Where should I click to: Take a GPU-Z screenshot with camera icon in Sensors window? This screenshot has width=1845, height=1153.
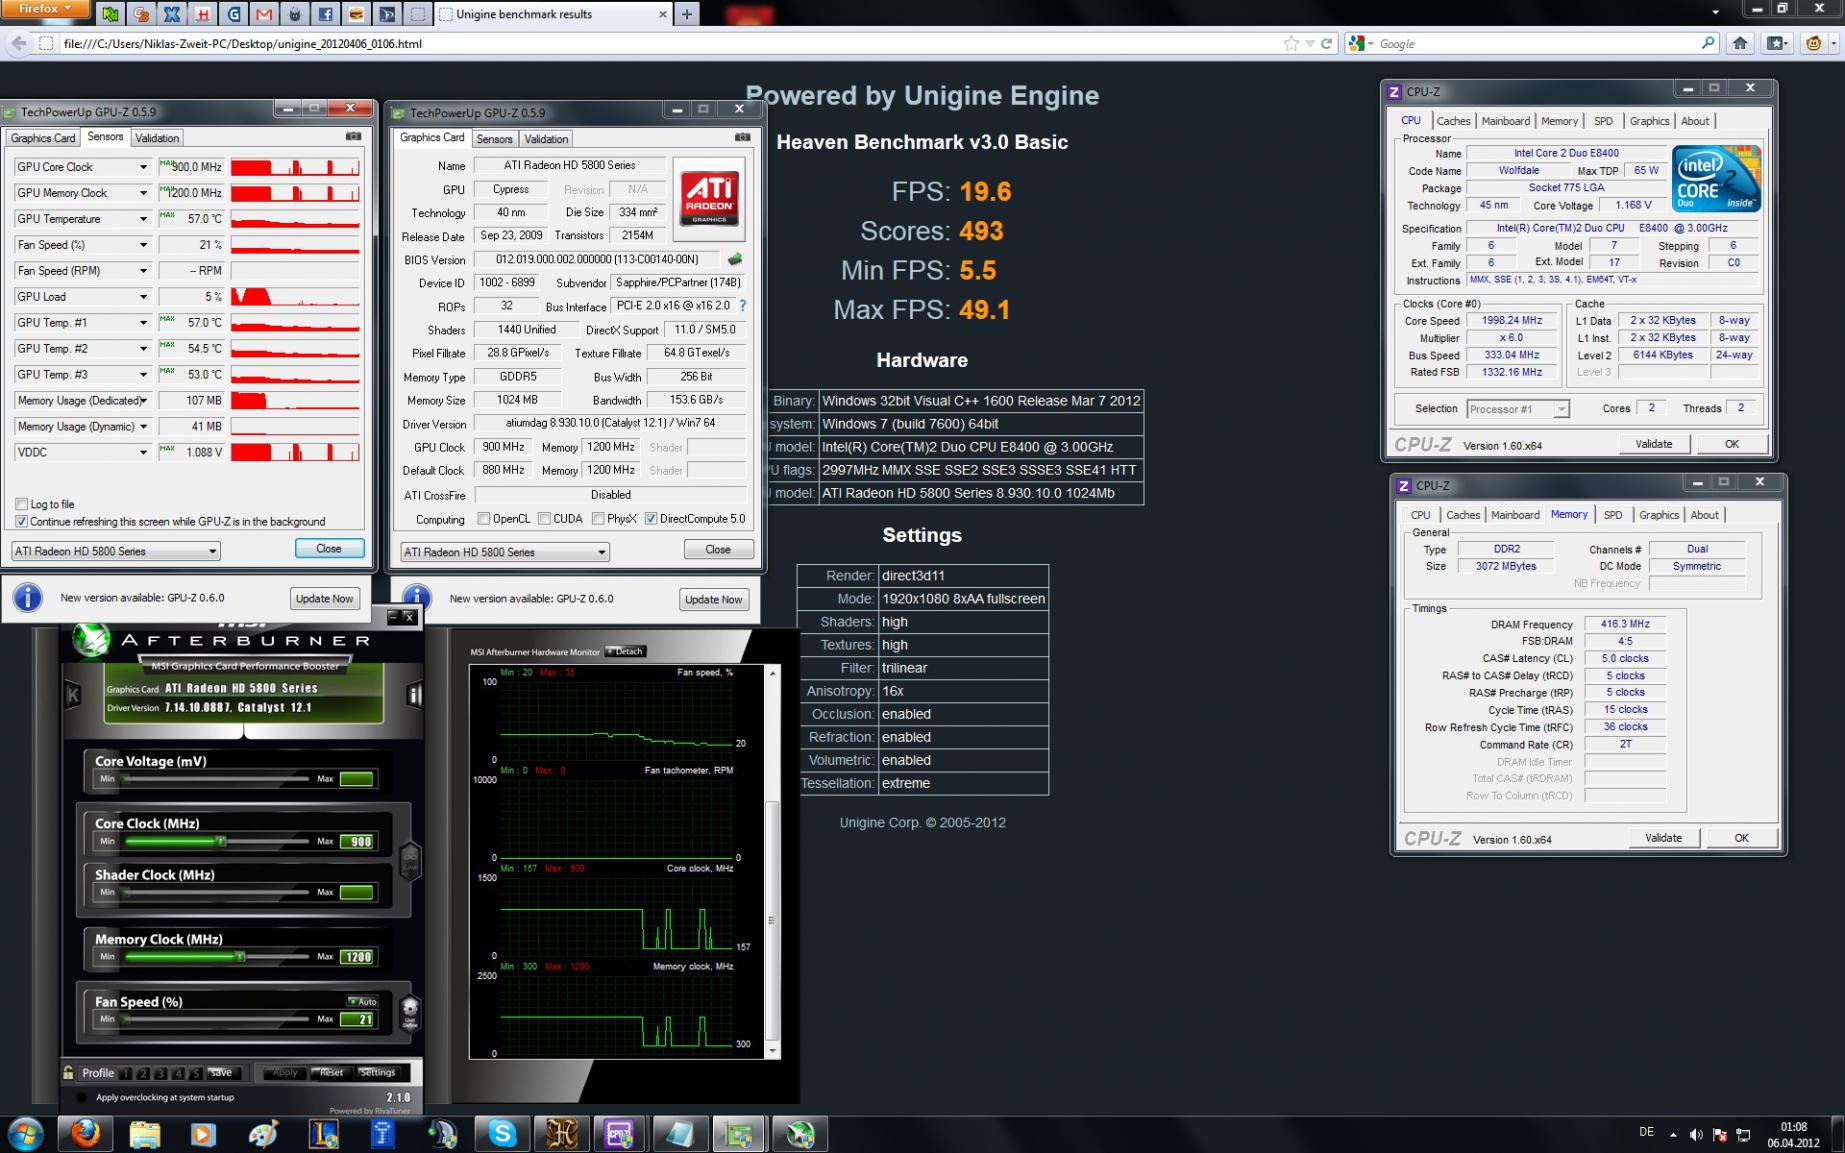coord(353,137)
